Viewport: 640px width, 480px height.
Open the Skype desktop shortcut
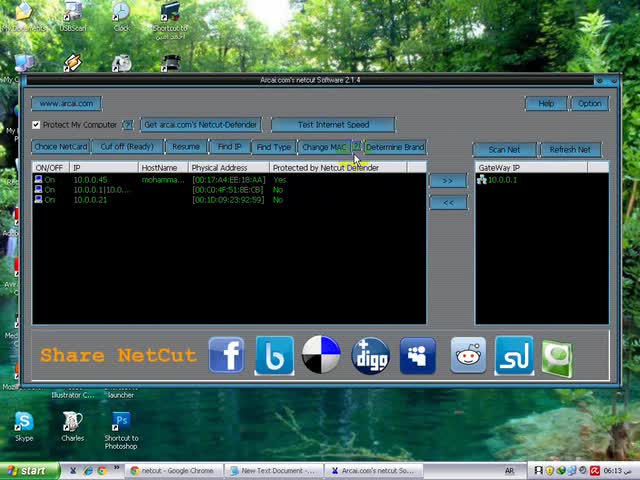pyautogui.click(x=24, y=427)
